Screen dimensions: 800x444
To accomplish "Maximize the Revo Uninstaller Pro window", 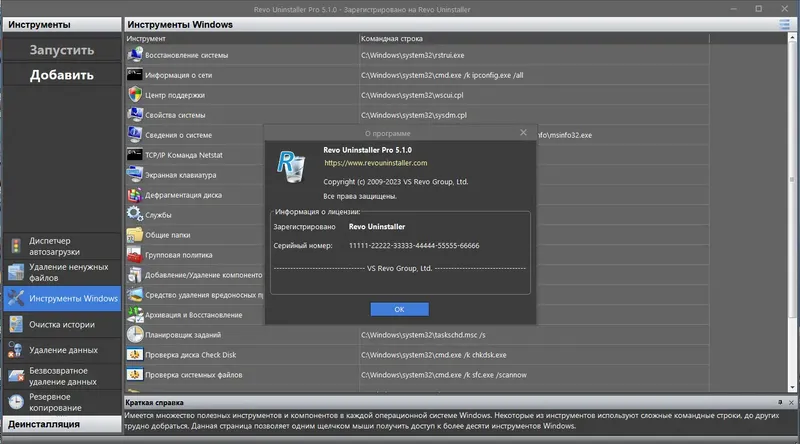I will (759, 9).
